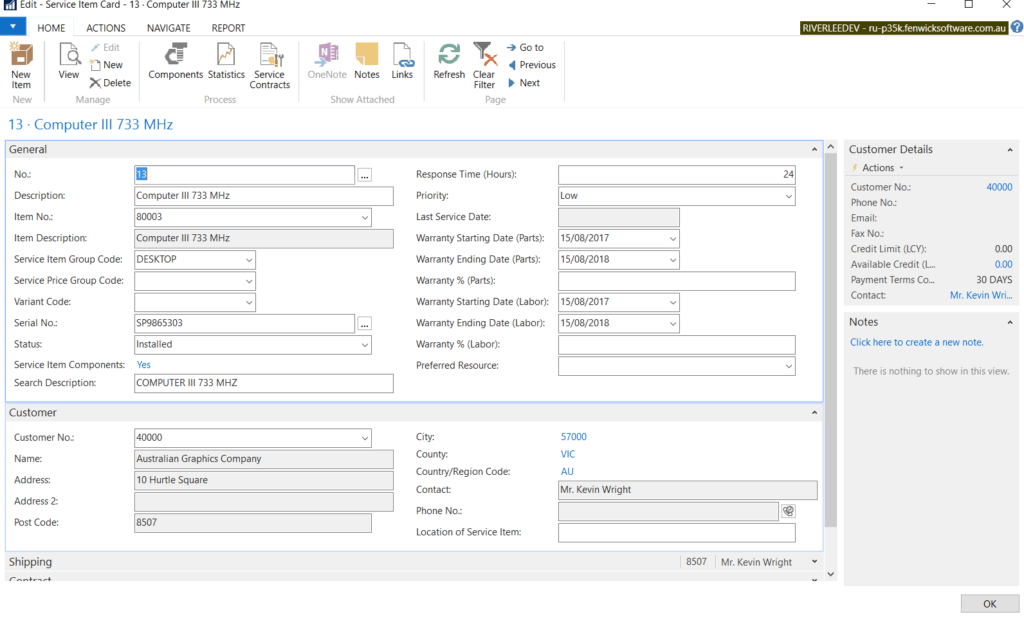Image resolution: width=1024 pixels, height=619 pixels.
Task: Open the Priority dropdown
Action: tap(788, 196)
